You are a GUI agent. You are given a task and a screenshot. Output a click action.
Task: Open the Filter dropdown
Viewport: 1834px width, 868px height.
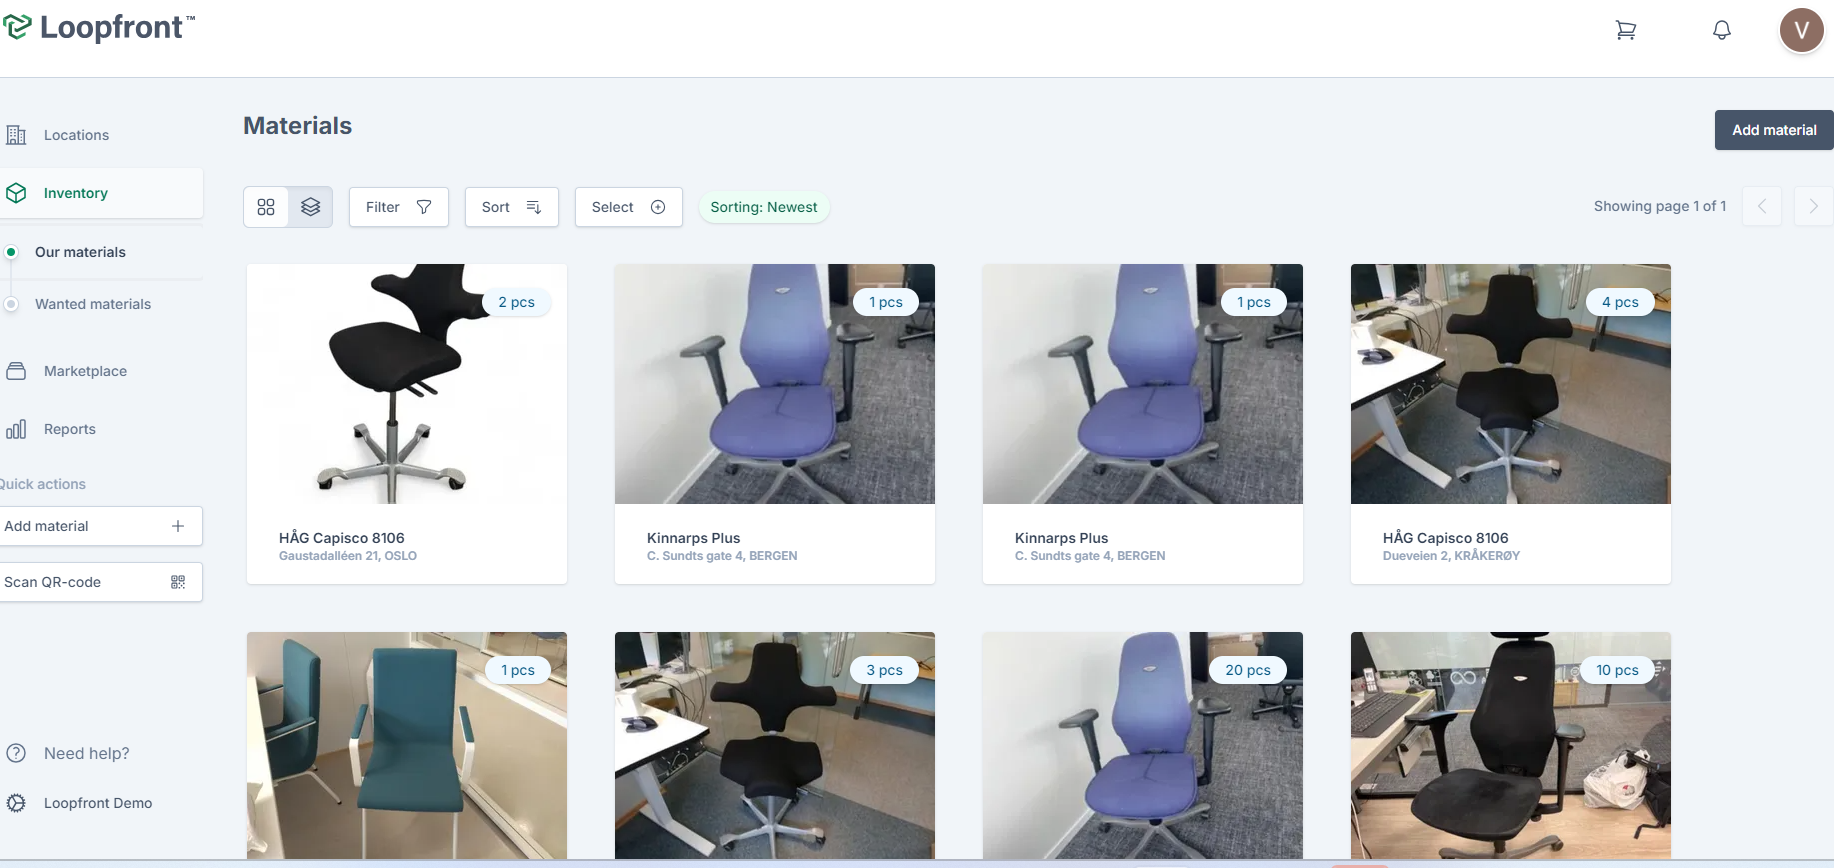click(398, 207)
